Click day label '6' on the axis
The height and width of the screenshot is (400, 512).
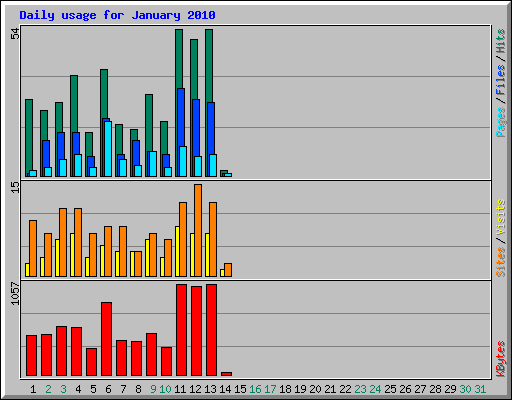click(x=108, y=389)
